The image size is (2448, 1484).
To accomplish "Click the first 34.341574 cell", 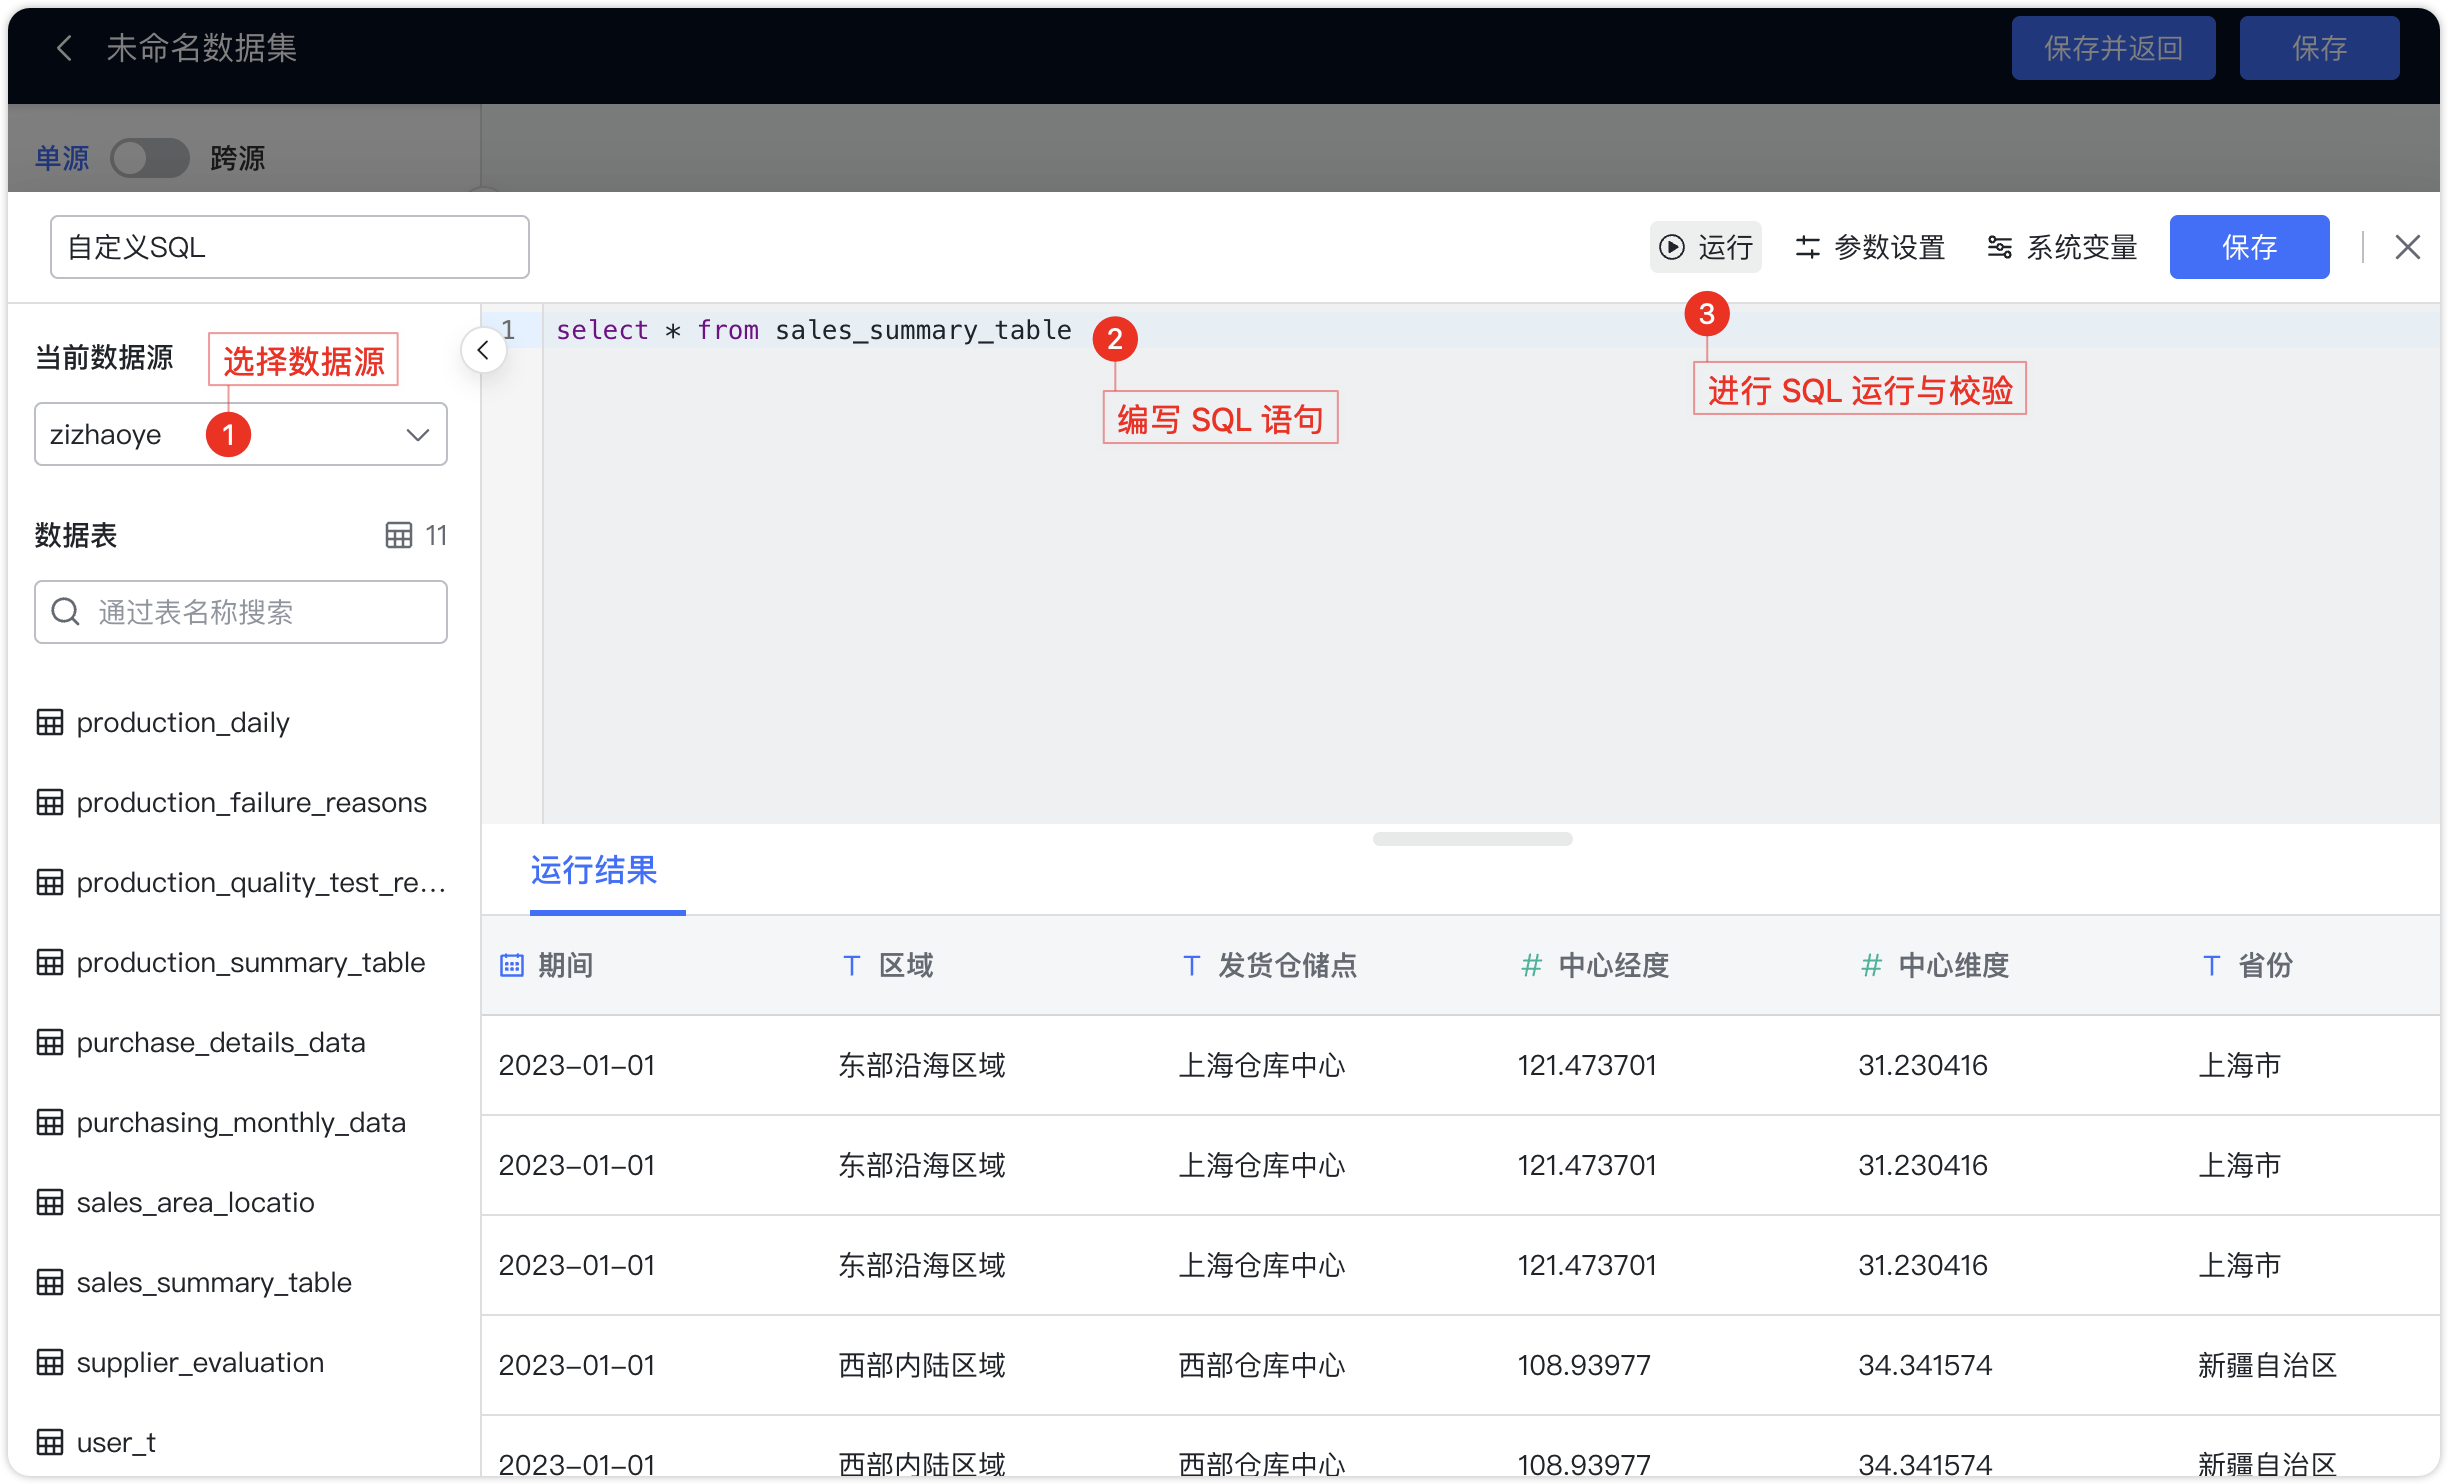I will click(x=1926, y=1365).
